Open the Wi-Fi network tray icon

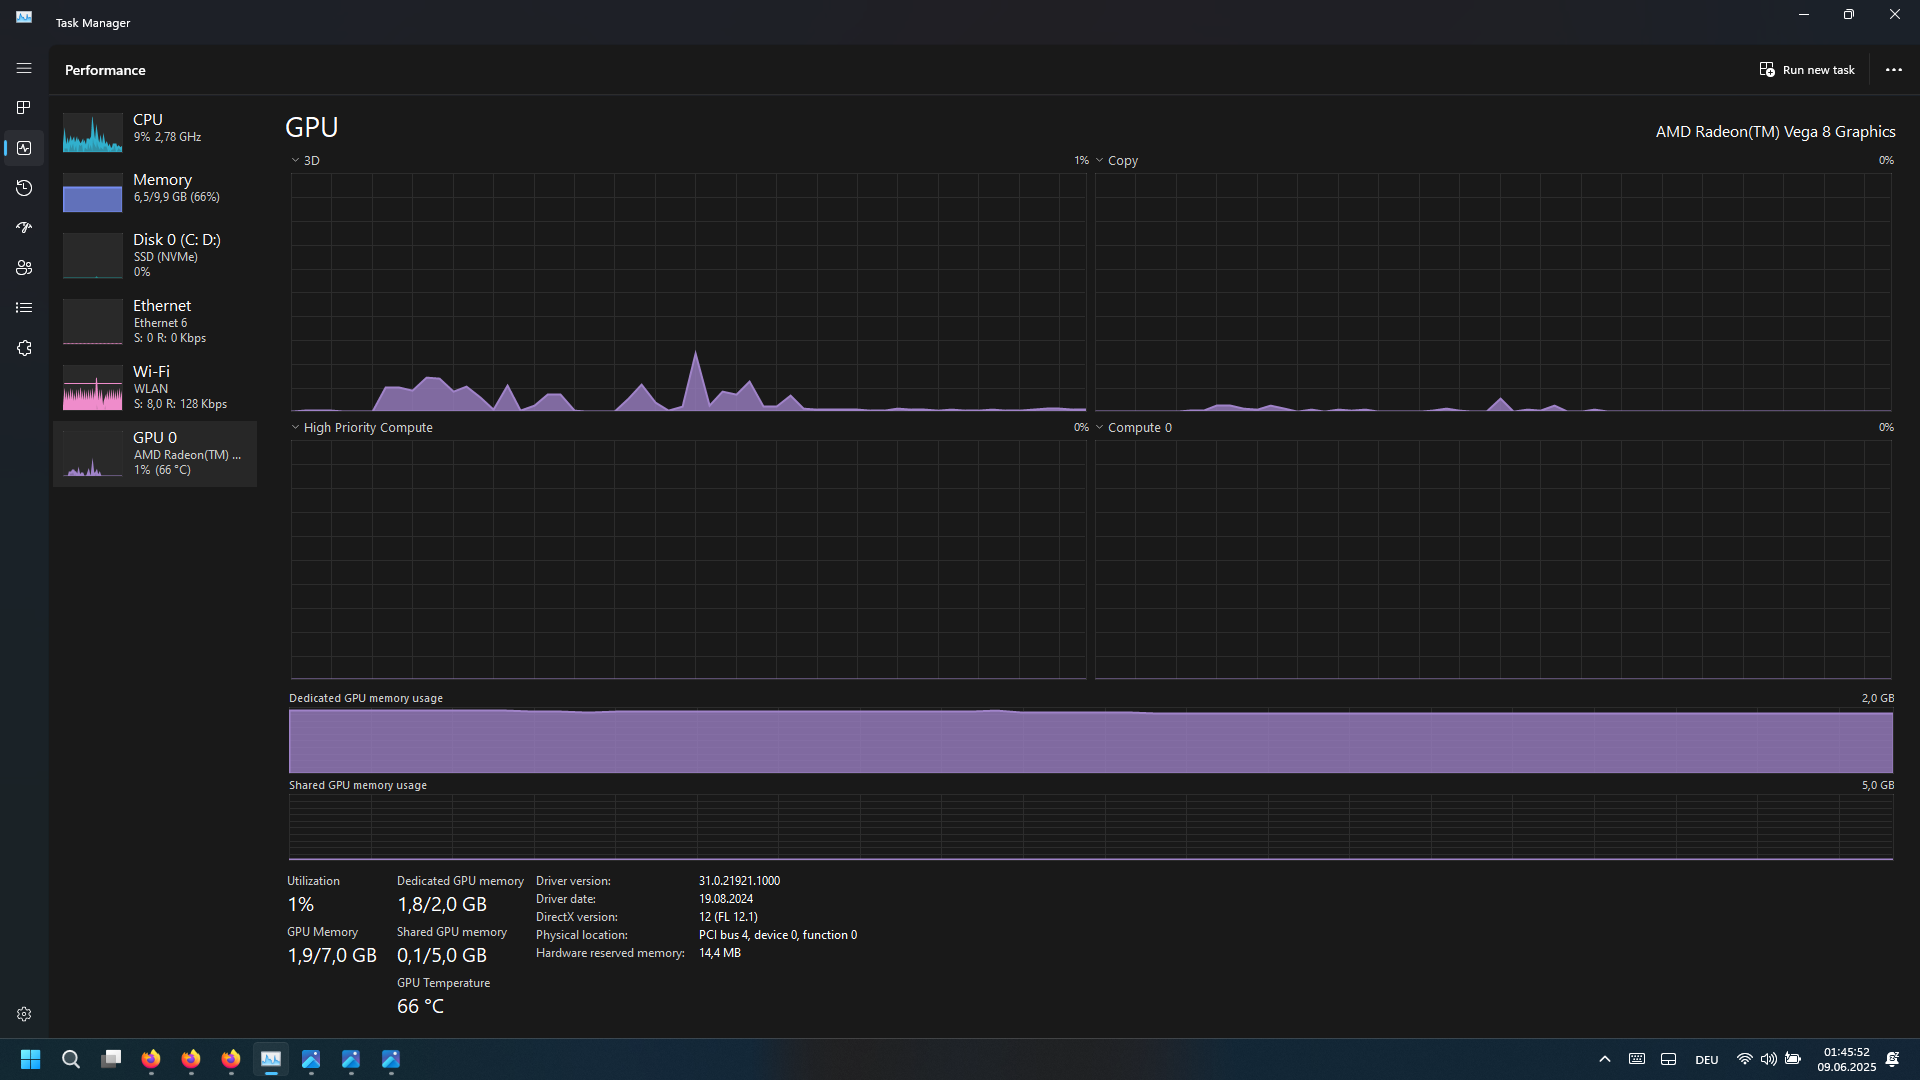(1744, 1059)
